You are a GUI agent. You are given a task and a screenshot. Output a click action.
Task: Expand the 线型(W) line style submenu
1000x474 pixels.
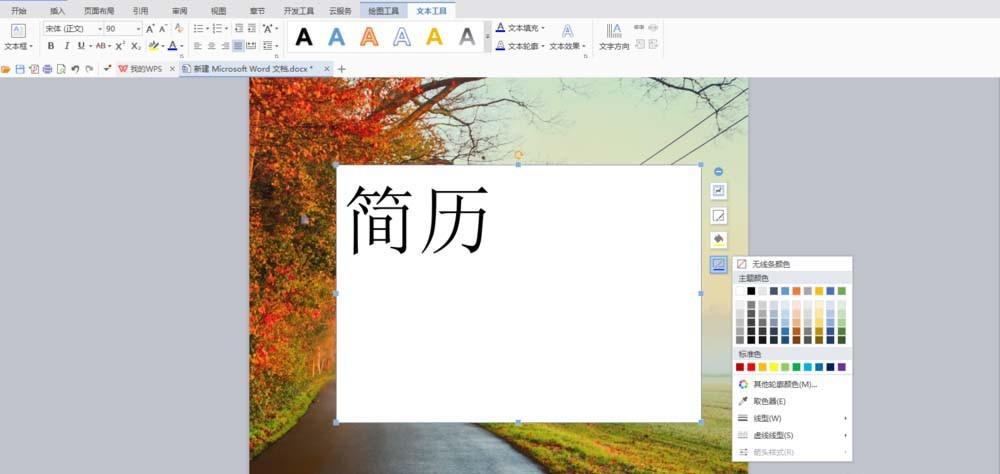pyautogui.click(x=792, y=418)
